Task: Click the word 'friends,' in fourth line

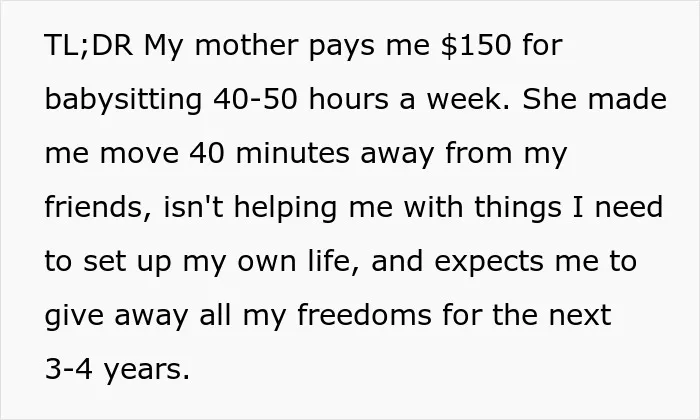Action: pyautogui.click(x=98, y=208)
